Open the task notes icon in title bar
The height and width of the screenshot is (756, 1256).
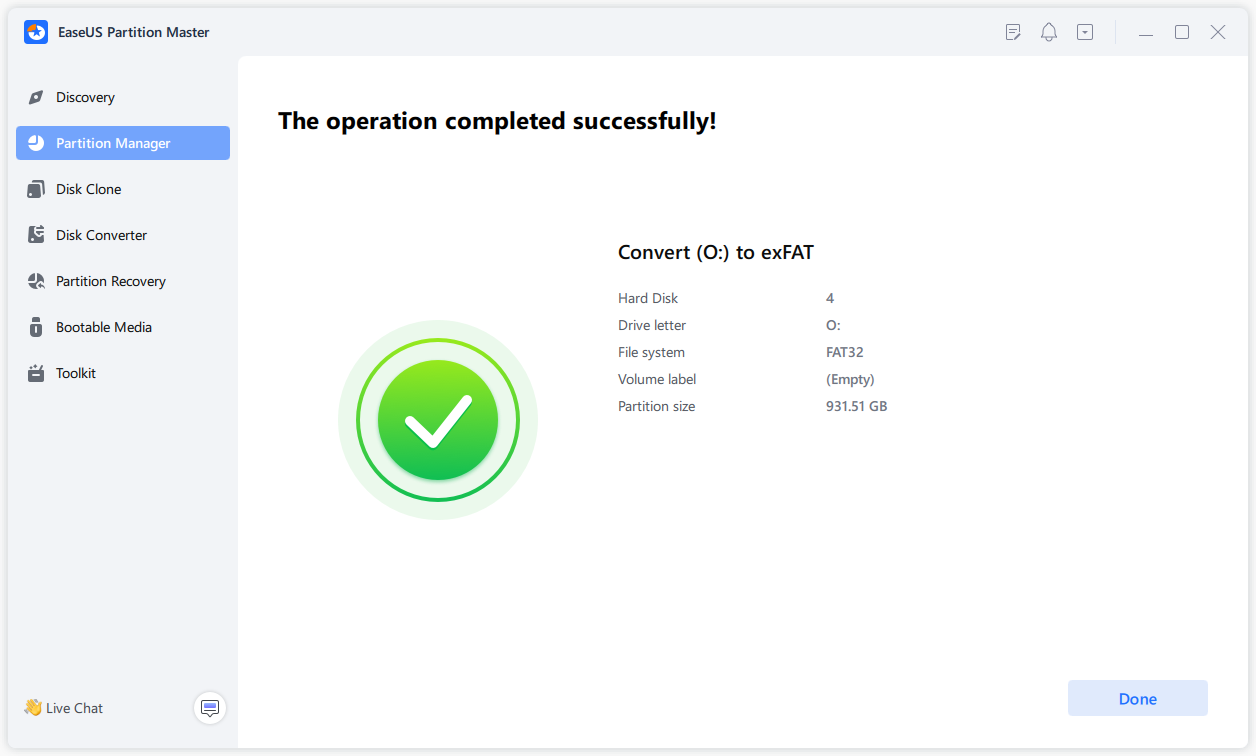(1013, 32)
